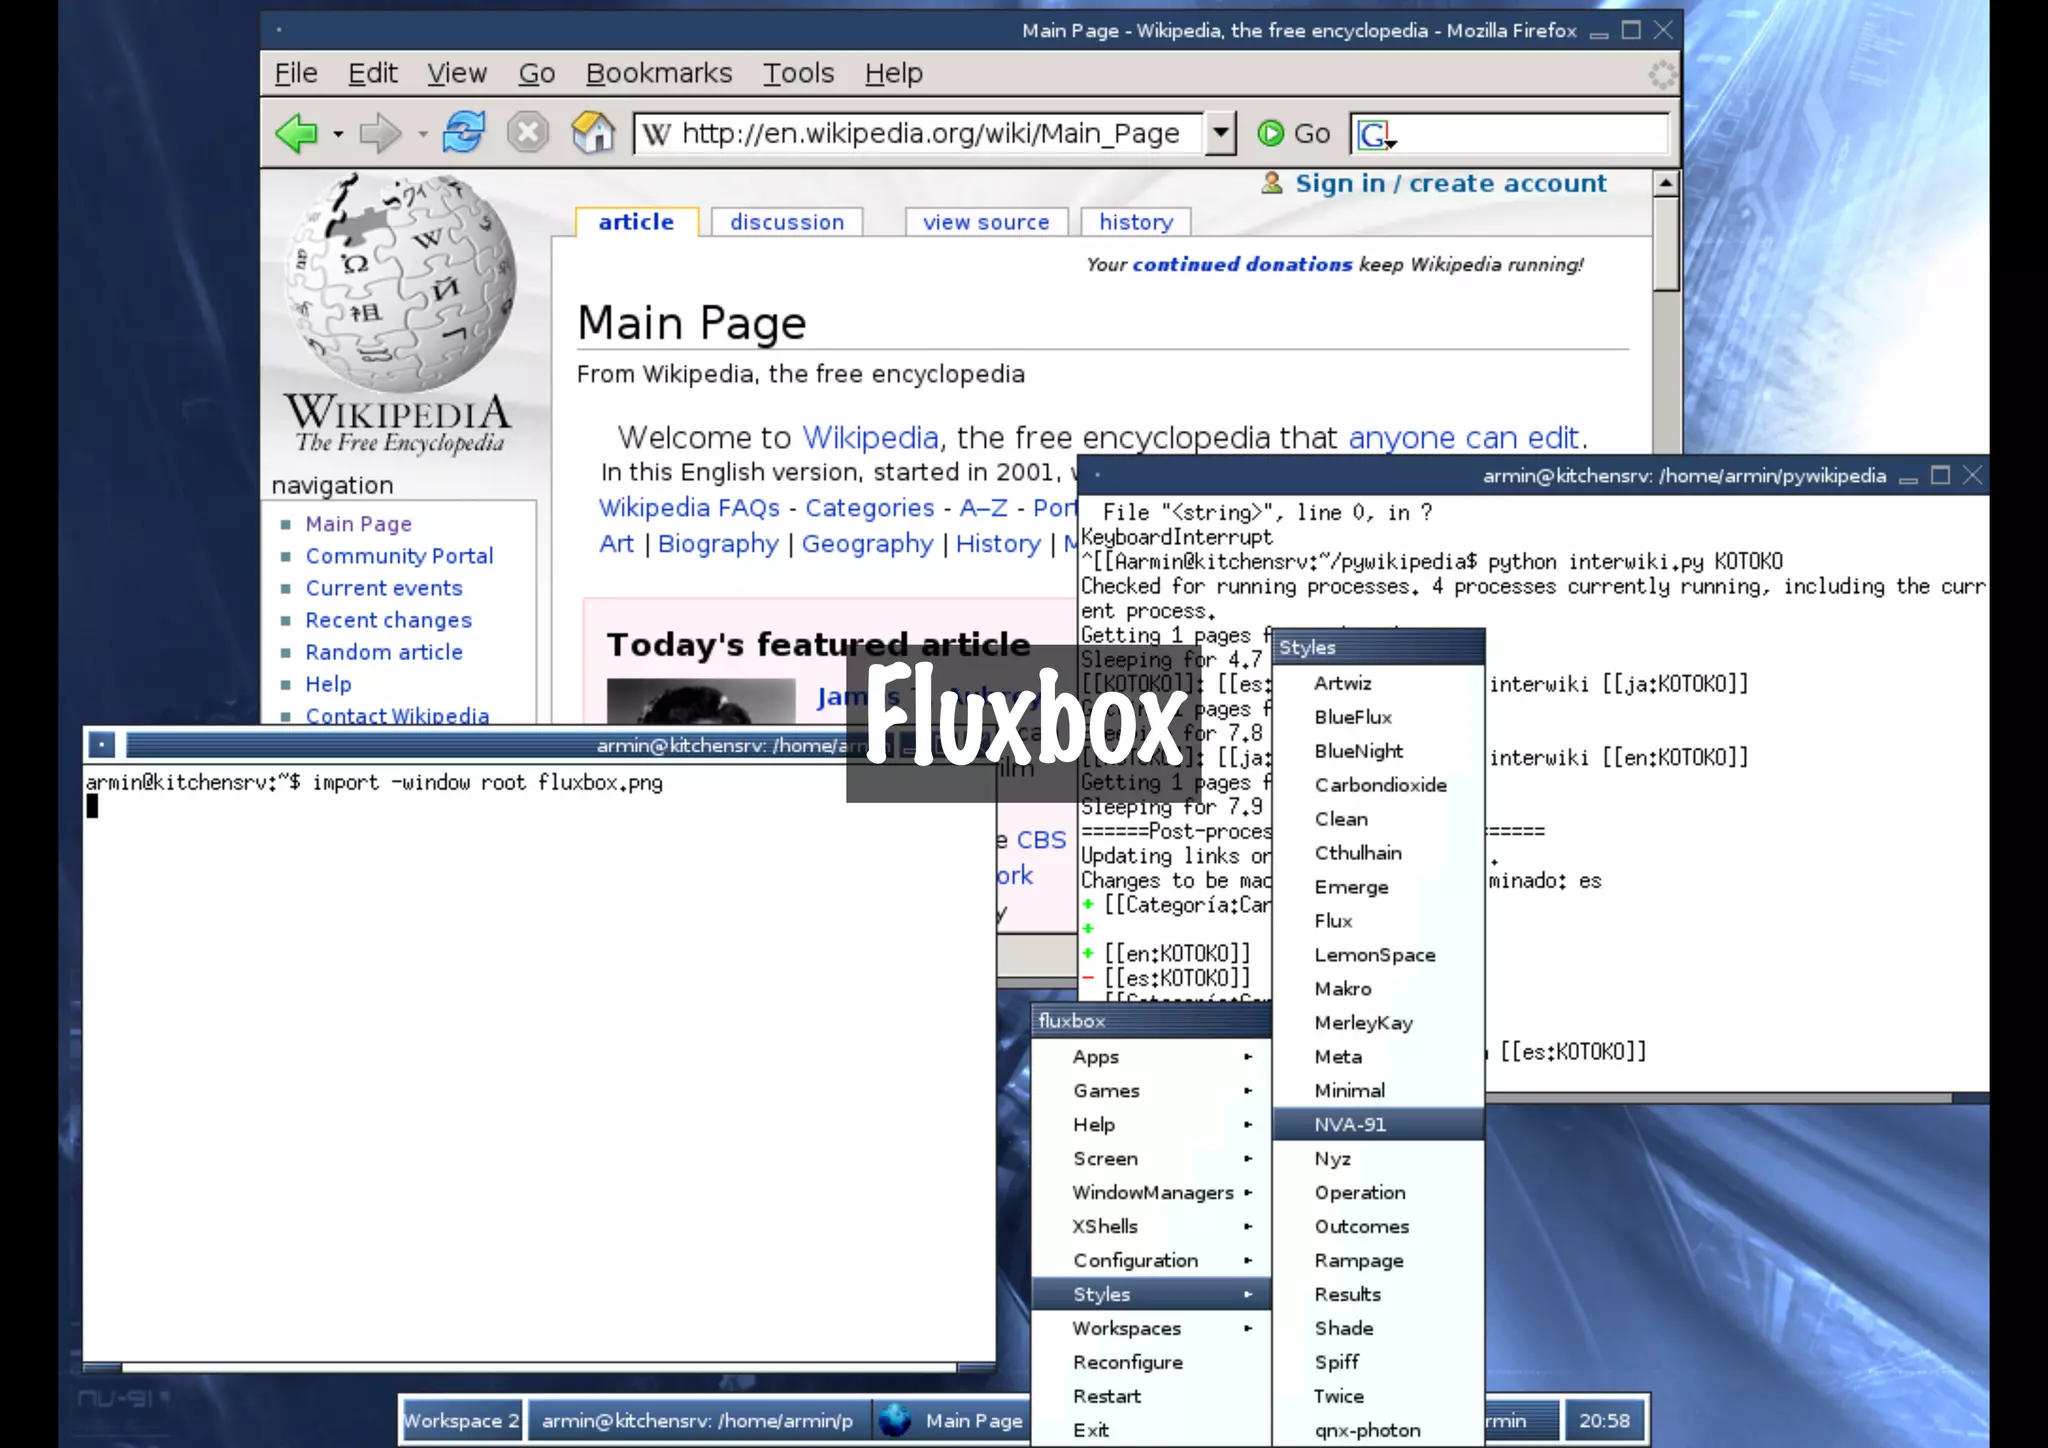
Task: Click the Biography category link
Action: 718,544
